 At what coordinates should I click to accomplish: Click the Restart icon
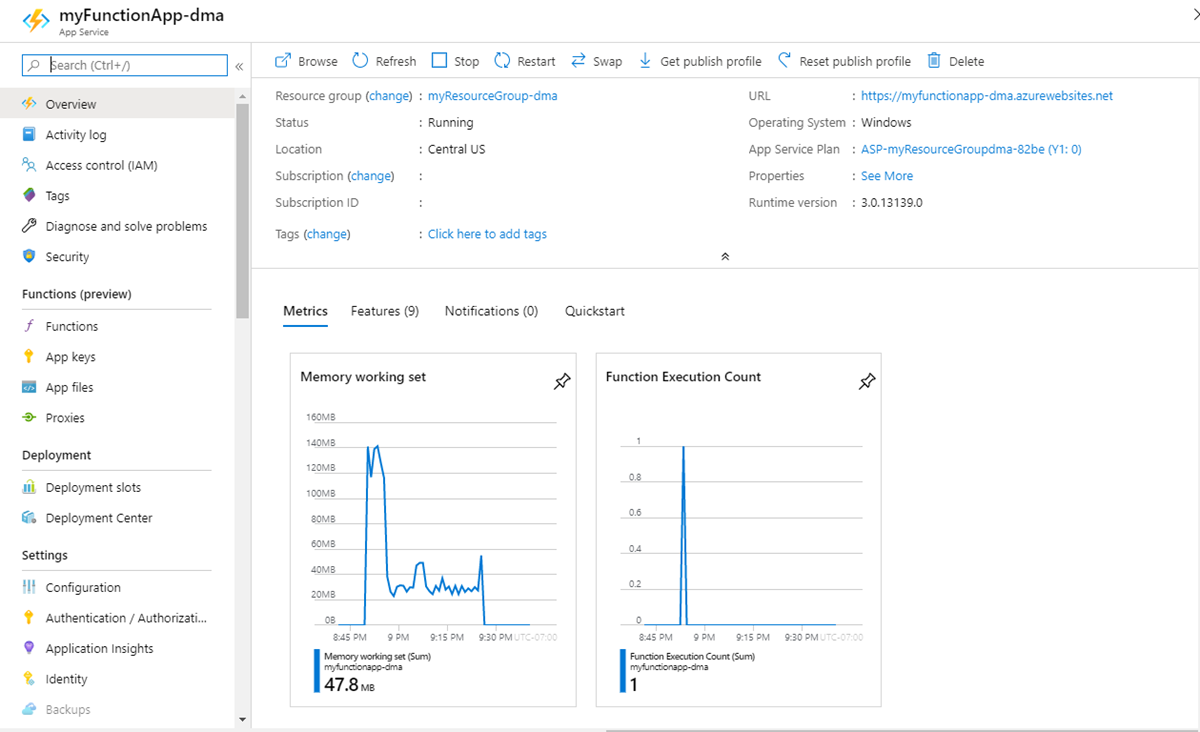502,61
